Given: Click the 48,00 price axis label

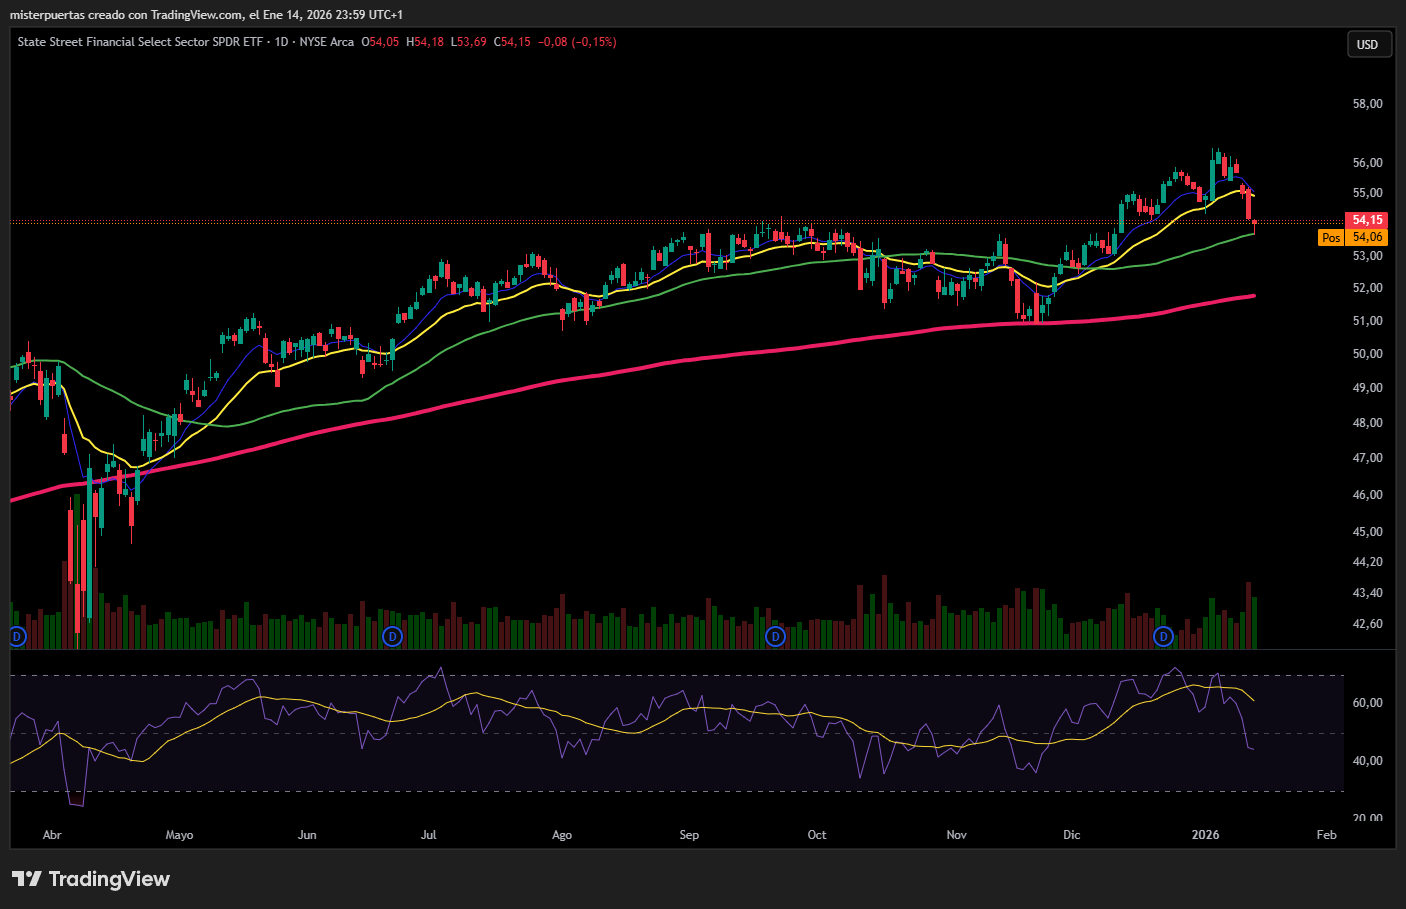Looking at the screenshot, I should (1367, 423).
